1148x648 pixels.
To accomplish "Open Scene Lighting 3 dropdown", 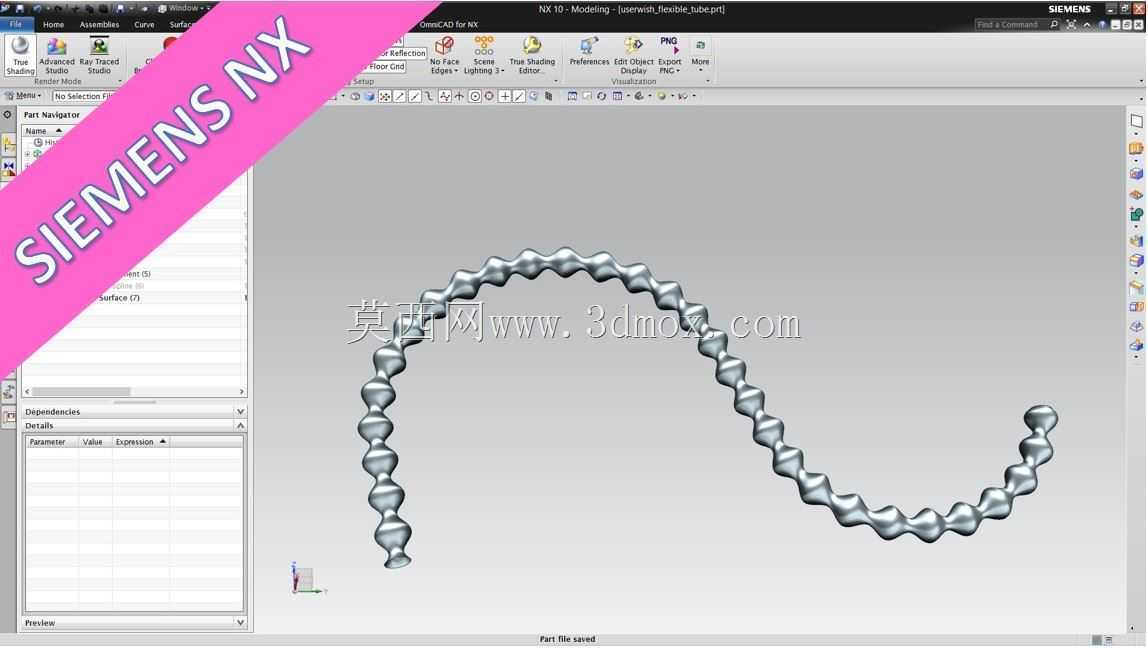I will tap(484, 56).
